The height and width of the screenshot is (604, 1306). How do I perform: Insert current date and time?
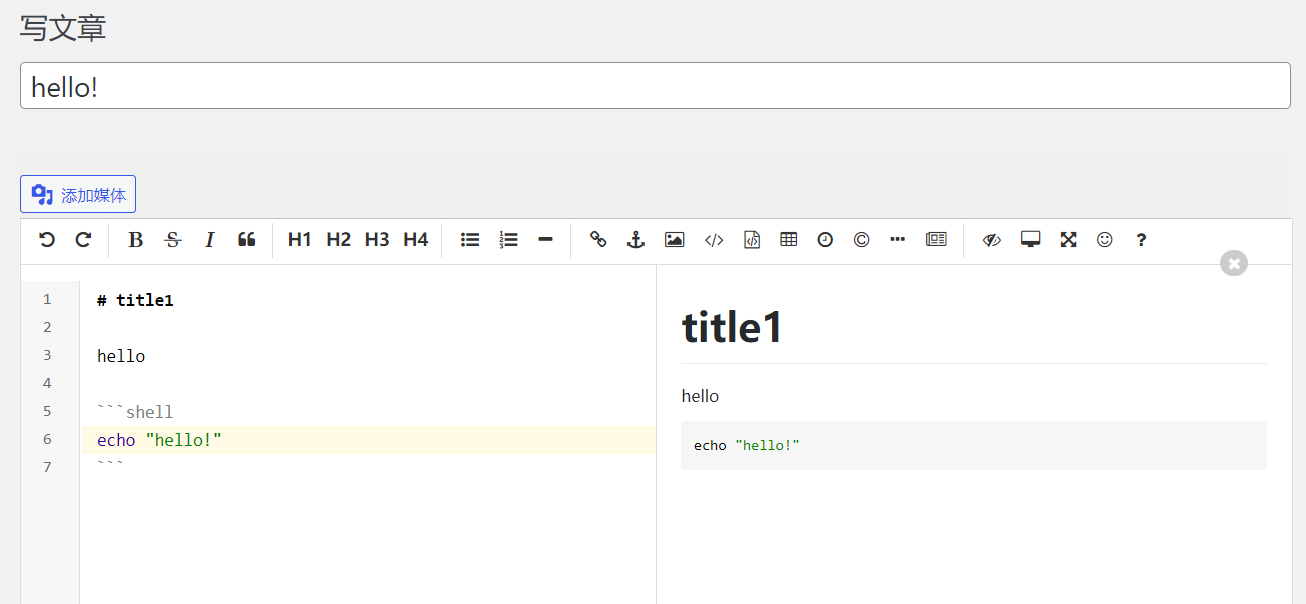825,240
